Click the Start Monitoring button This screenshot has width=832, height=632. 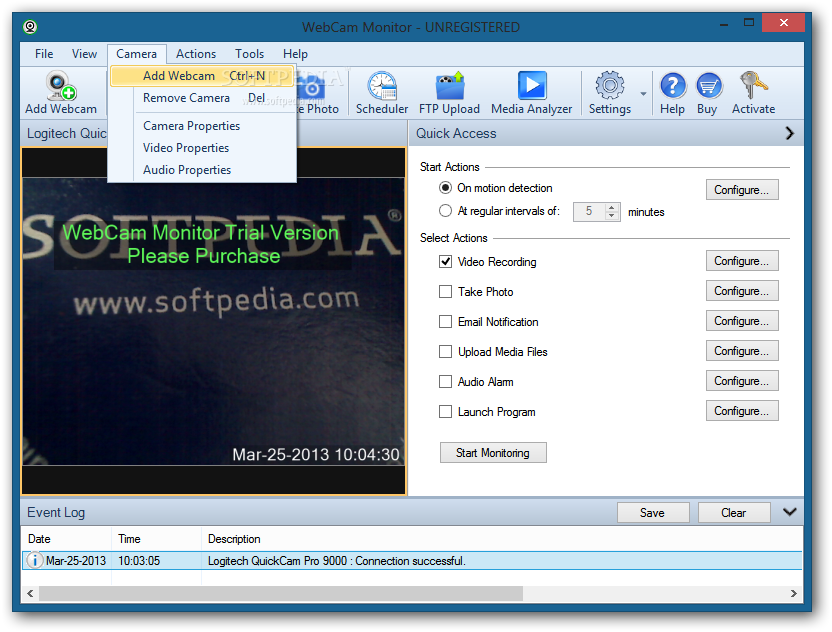[x=493, y=453]
